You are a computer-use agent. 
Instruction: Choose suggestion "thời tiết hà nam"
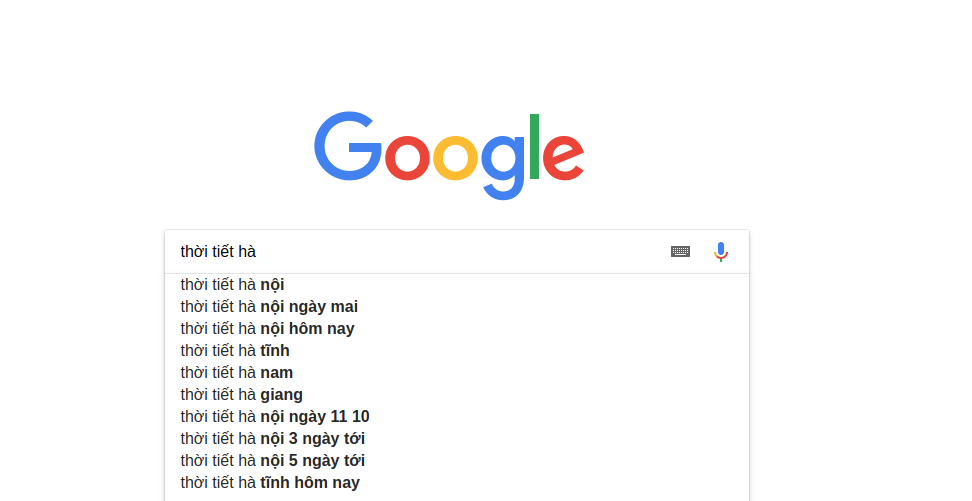click(237, 373)
